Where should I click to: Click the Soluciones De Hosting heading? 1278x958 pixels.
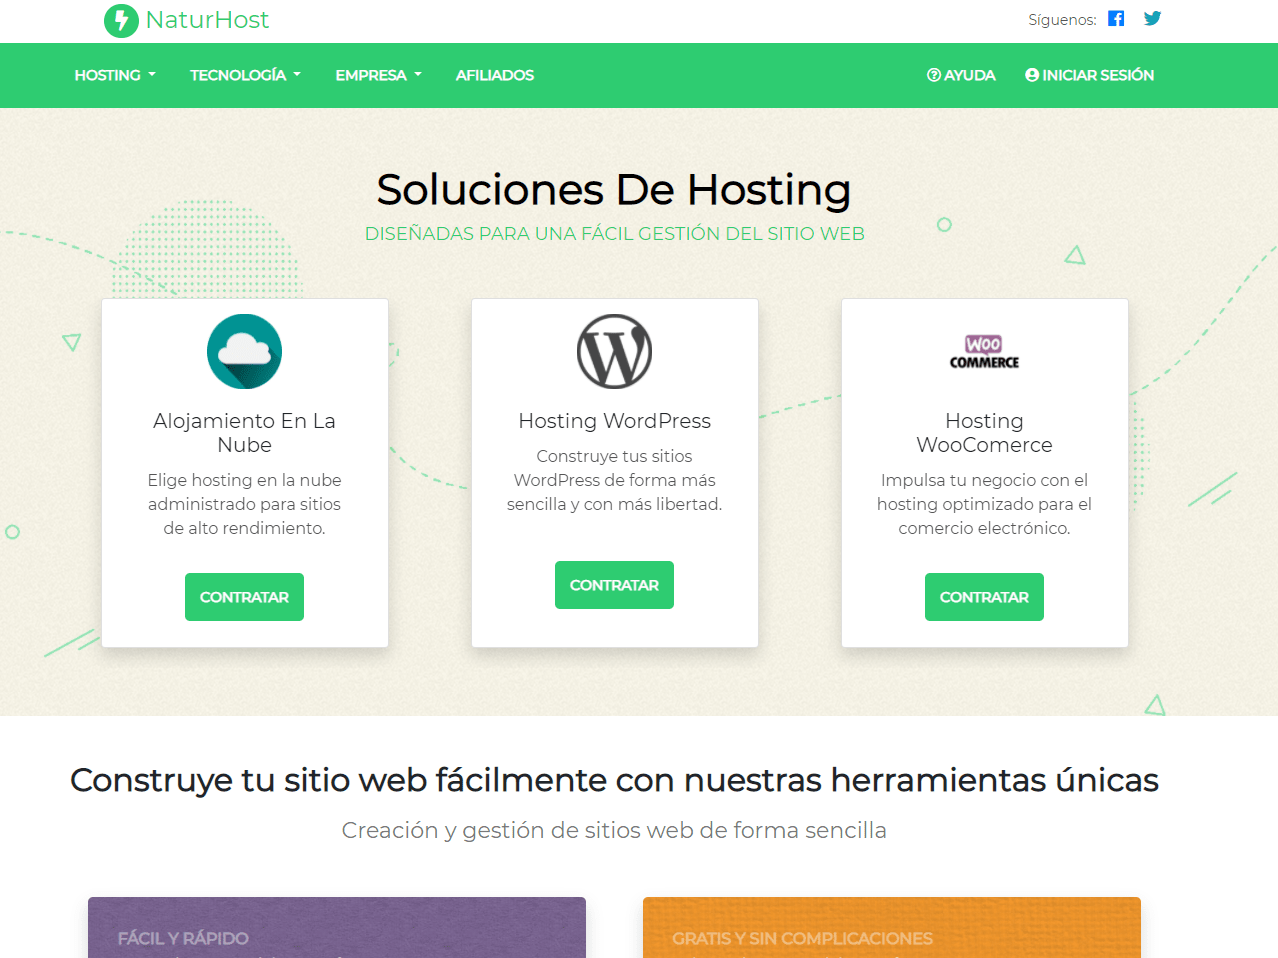[613, 189]
